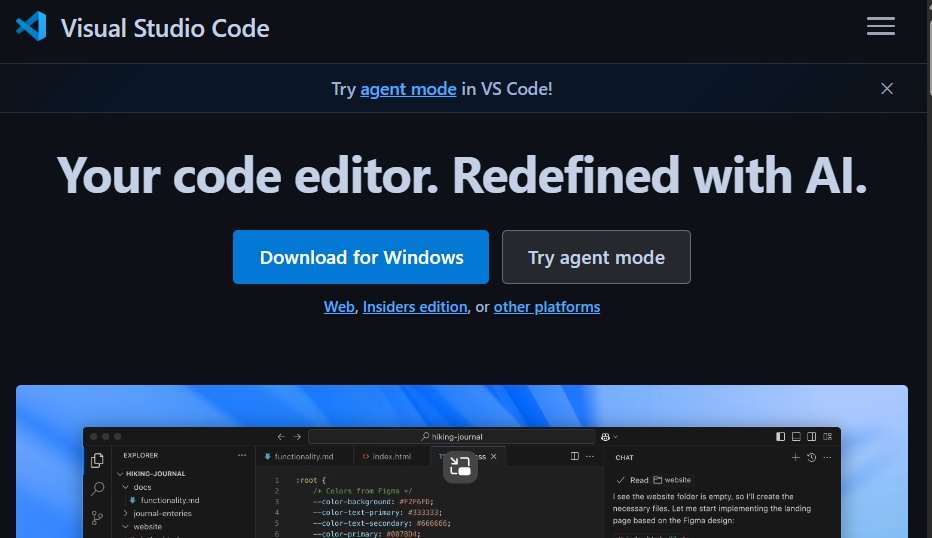This screenshot has height=538, width=932.
Task: Click the back navigation arrow in title bar
Action: [x=281, y=436]
